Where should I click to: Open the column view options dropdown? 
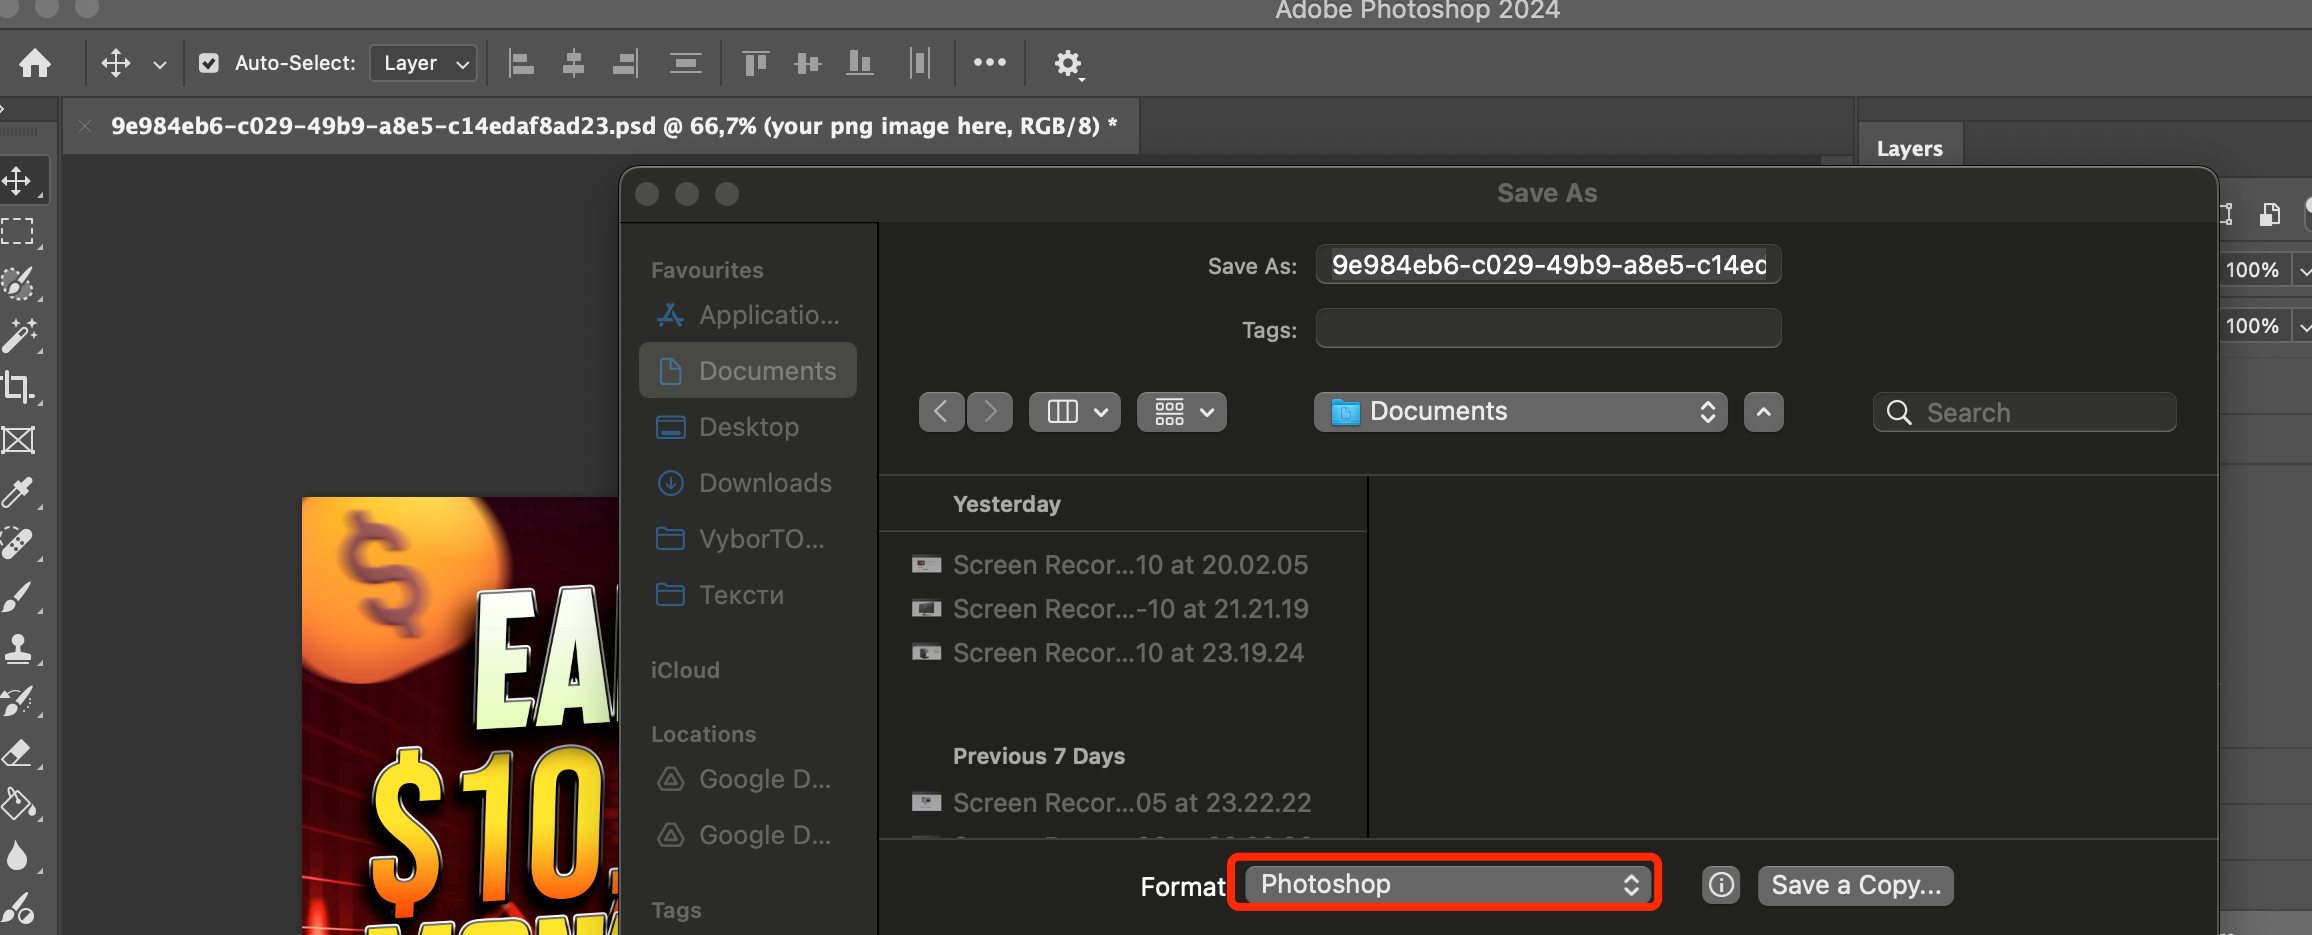point(1075,412)
